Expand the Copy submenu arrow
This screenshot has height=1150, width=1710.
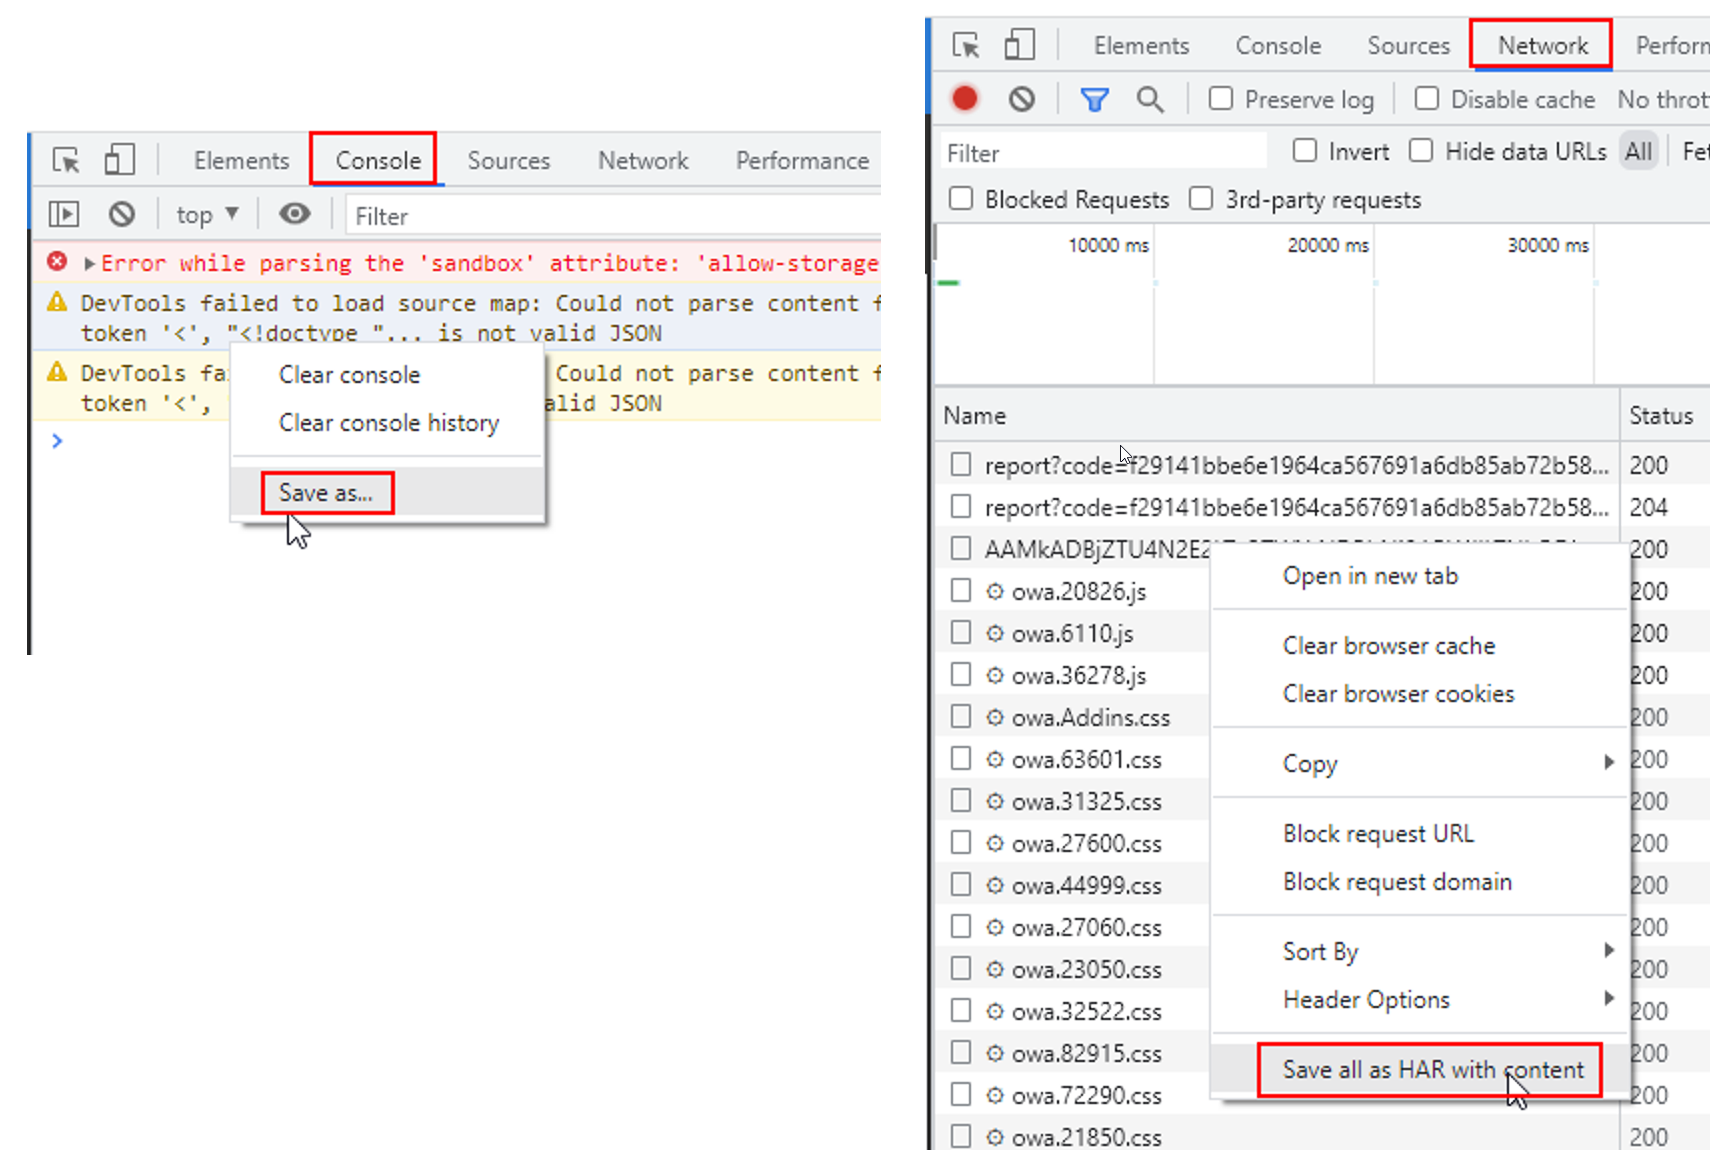tap(1608, 763)
